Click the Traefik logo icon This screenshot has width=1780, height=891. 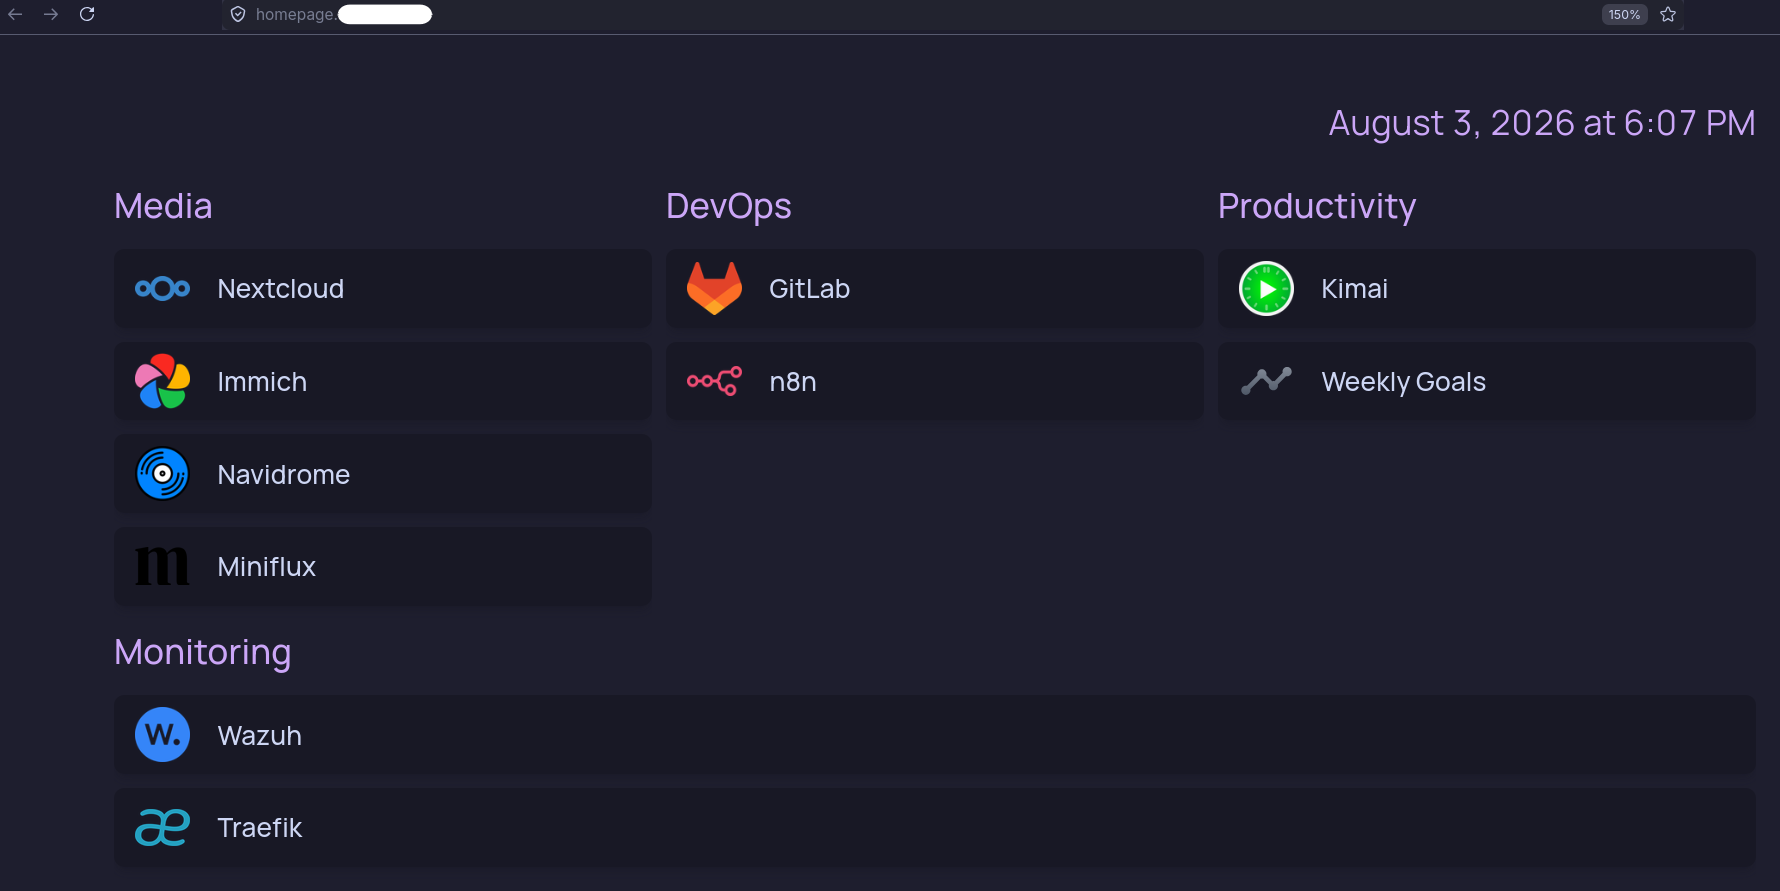[x=162, y=827]
